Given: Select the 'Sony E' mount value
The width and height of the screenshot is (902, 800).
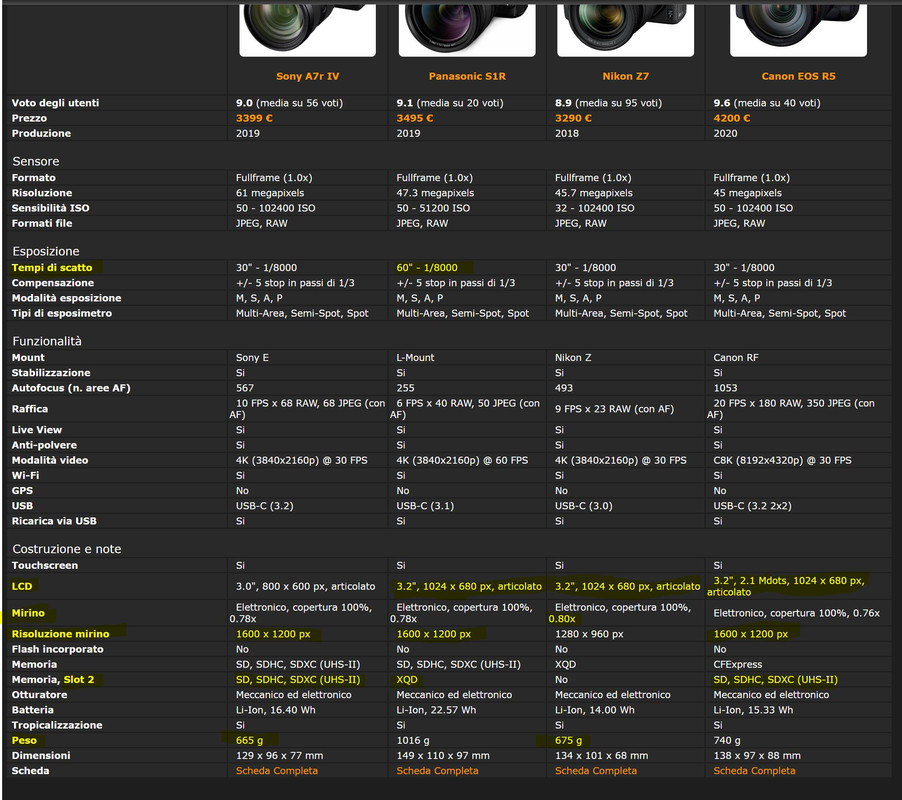Looking at the screenshot, I should tap(252, 357).
